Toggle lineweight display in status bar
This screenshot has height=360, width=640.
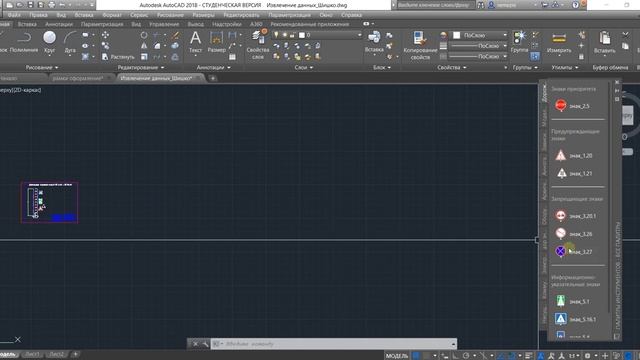[x=529, y=356]
